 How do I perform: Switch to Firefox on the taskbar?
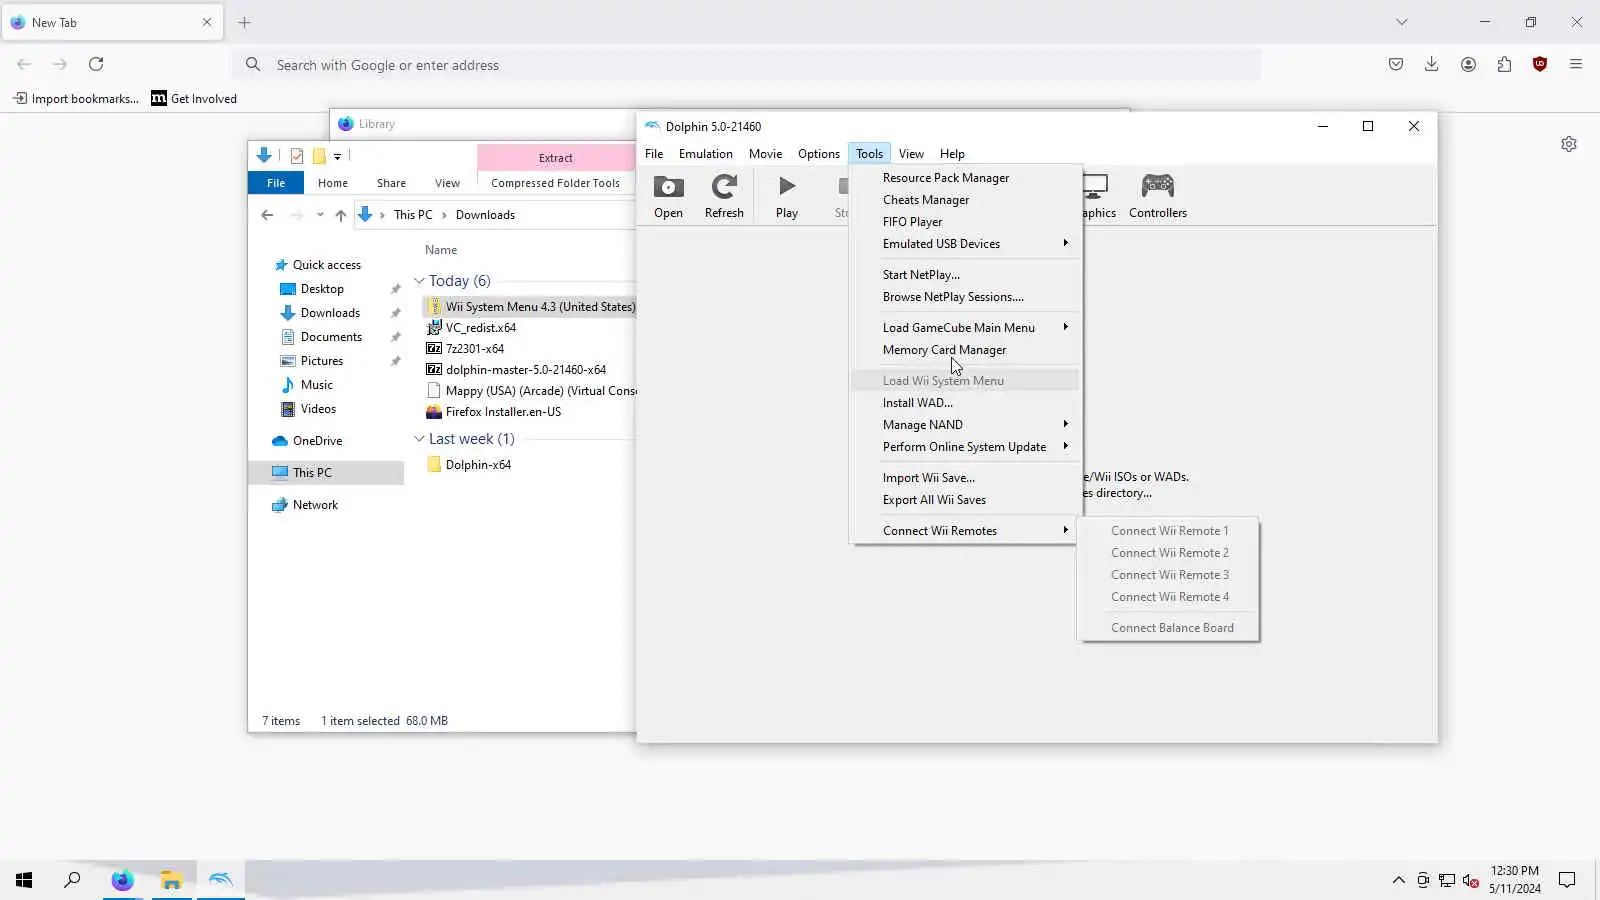tap(122, 880)
